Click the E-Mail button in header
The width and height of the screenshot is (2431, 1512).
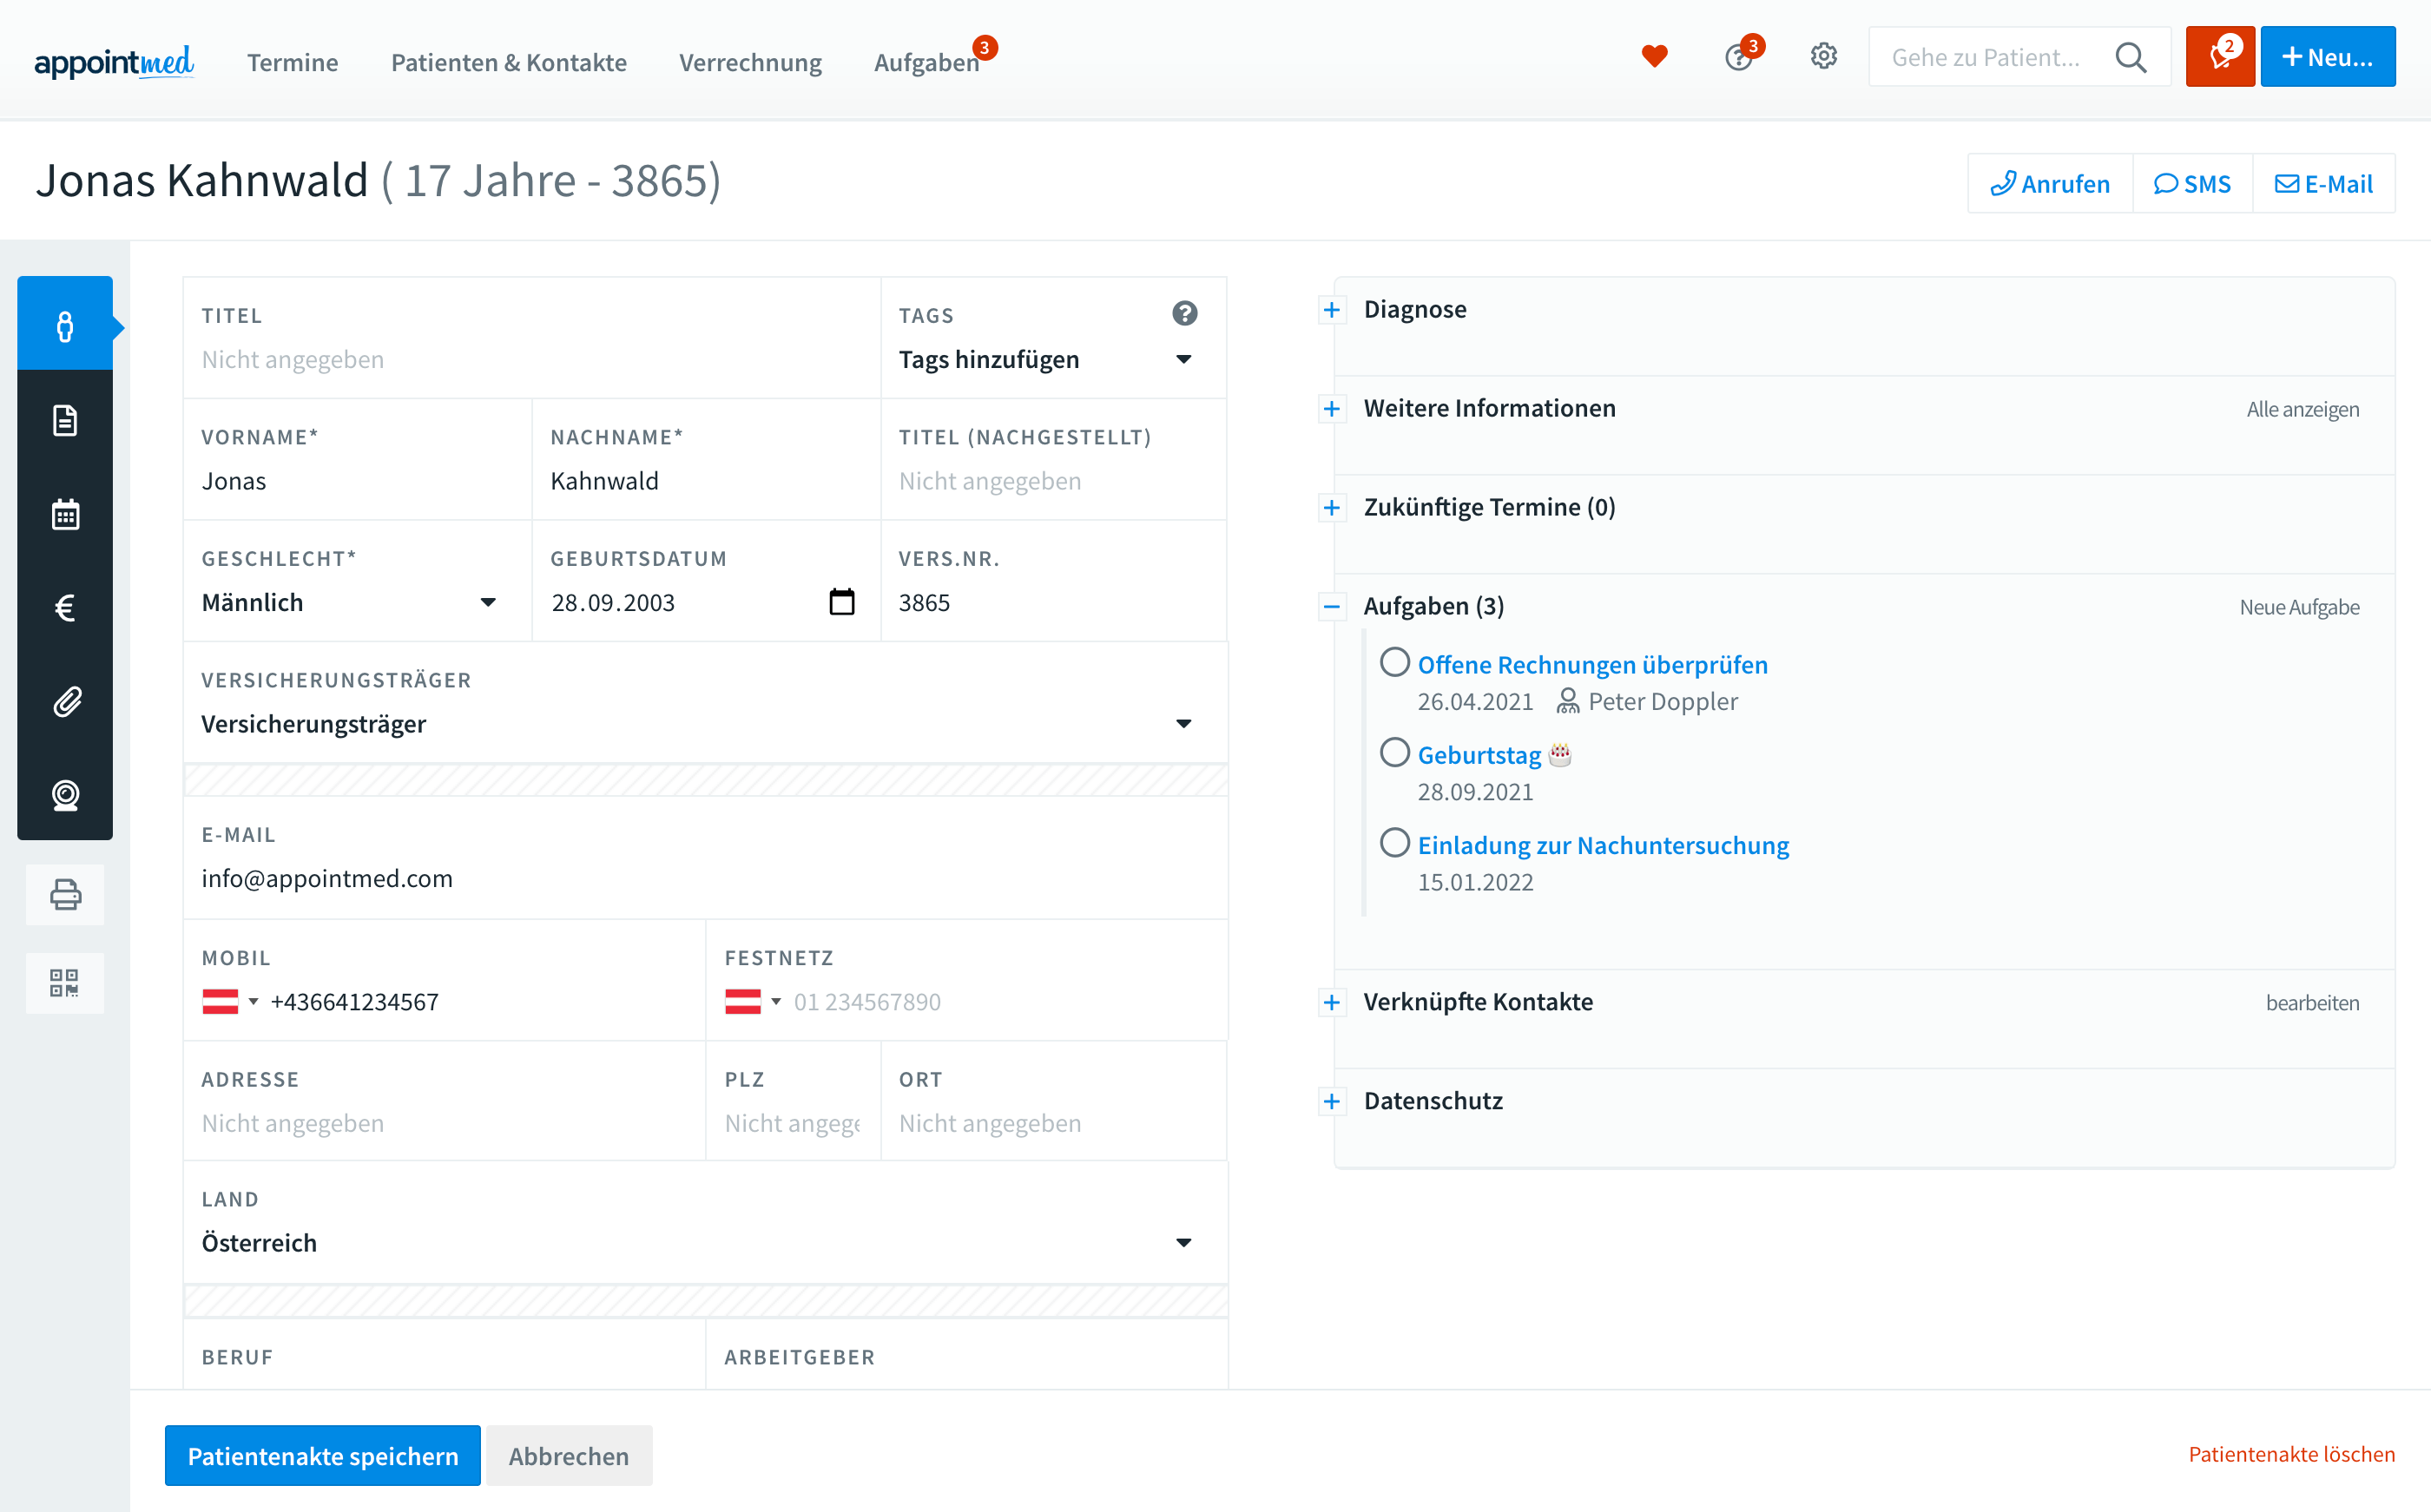[x=2323, y=184]
